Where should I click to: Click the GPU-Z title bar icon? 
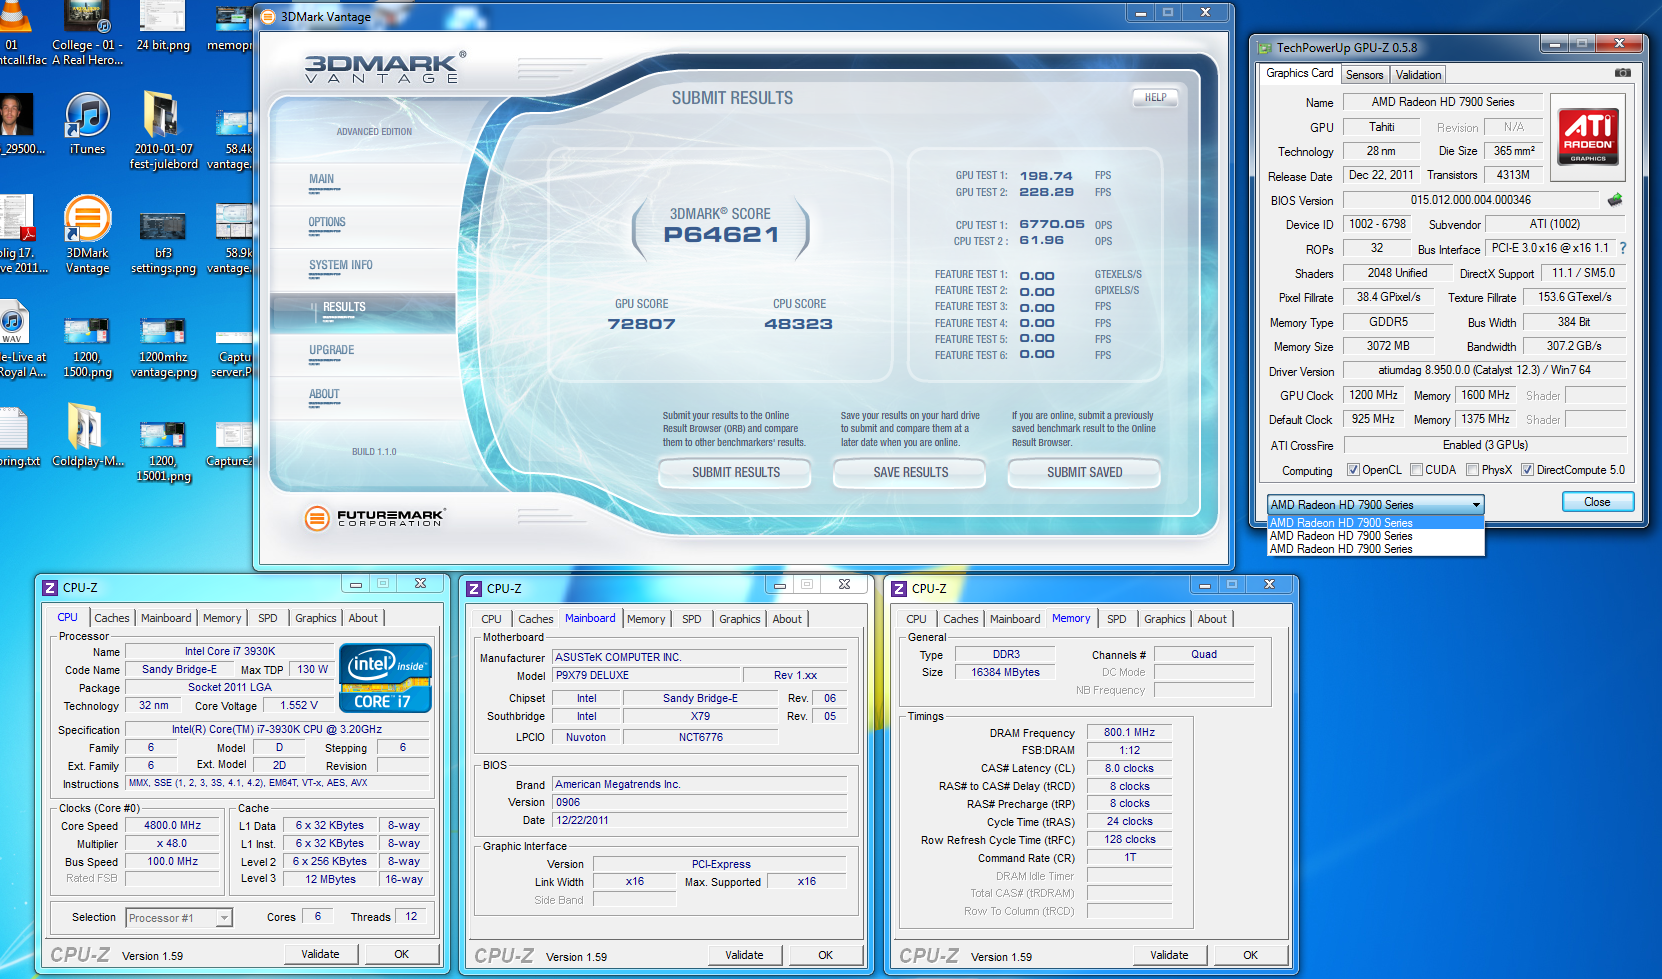[x=1264, y=47]
